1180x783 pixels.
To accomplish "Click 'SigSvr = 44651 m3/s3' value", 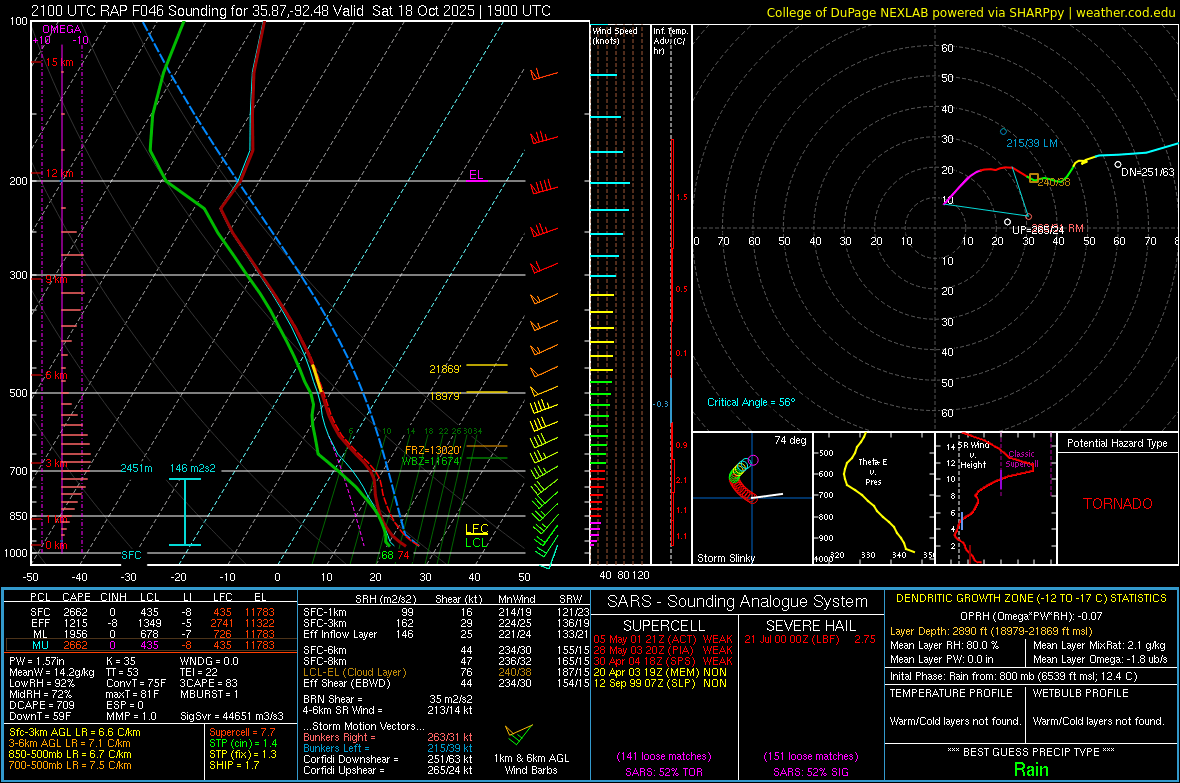I will click(232, 716).
